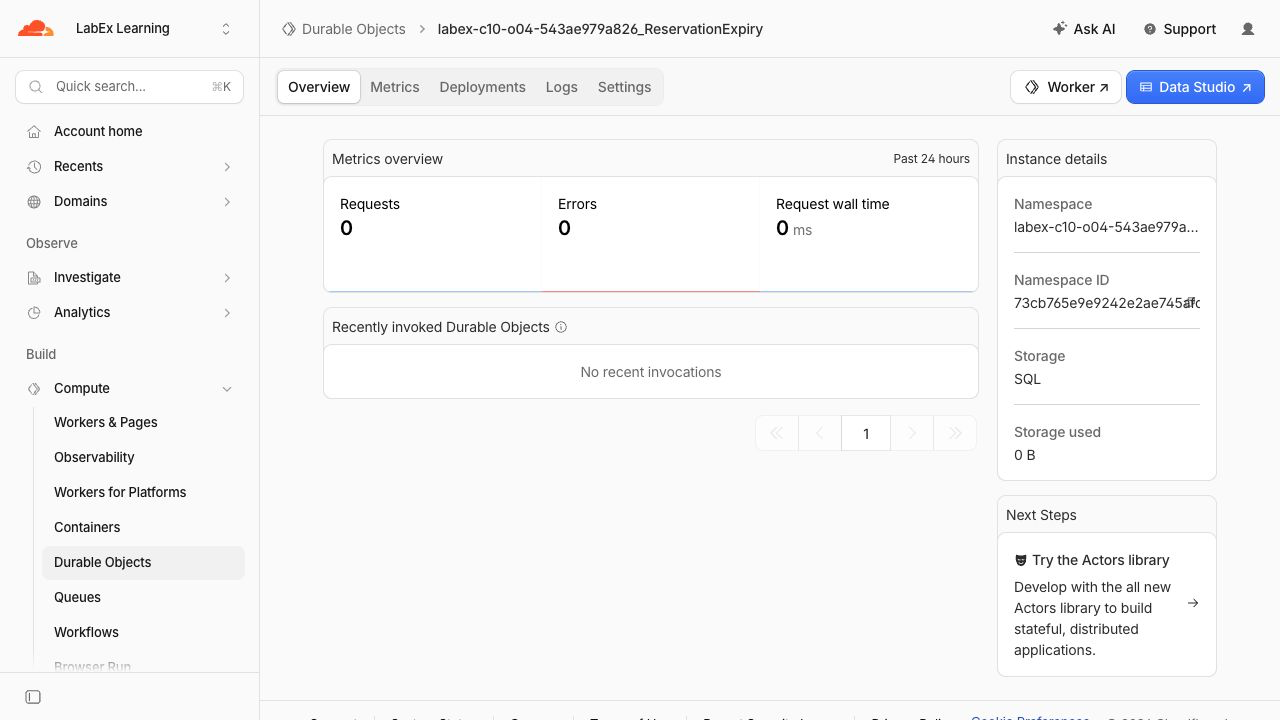This screenshot has width=1280, height=720.
Task: Go to the next page
Action: [911, 433]
